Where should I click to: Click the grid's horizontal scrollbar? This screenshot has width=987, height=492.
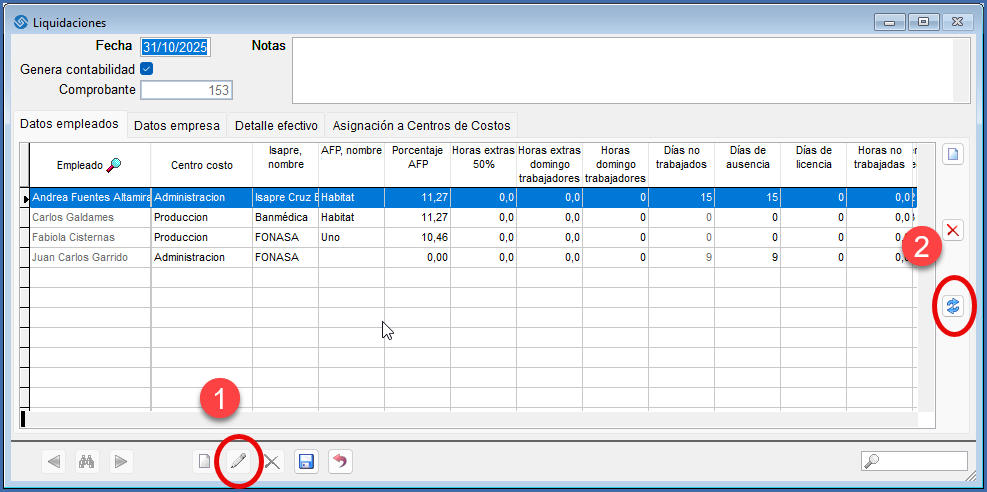click(469, 419)
